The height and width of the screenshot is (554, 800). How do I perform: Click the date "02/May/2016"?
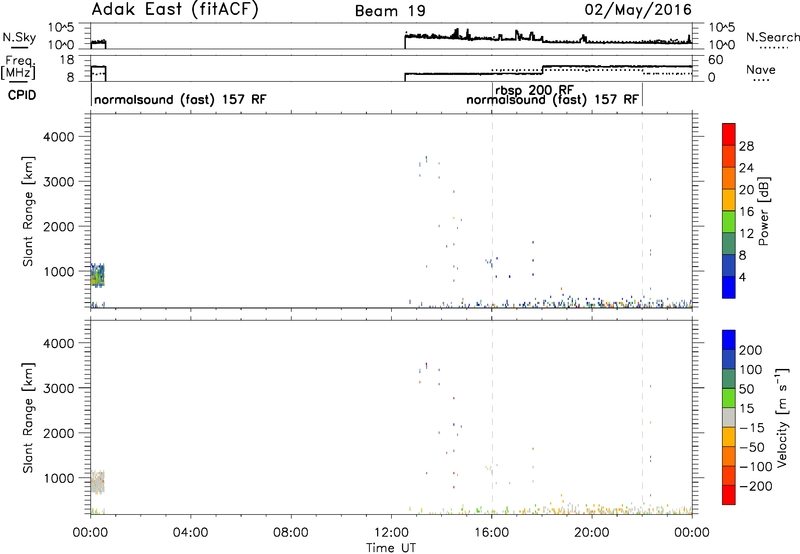[x=638, y=10]
